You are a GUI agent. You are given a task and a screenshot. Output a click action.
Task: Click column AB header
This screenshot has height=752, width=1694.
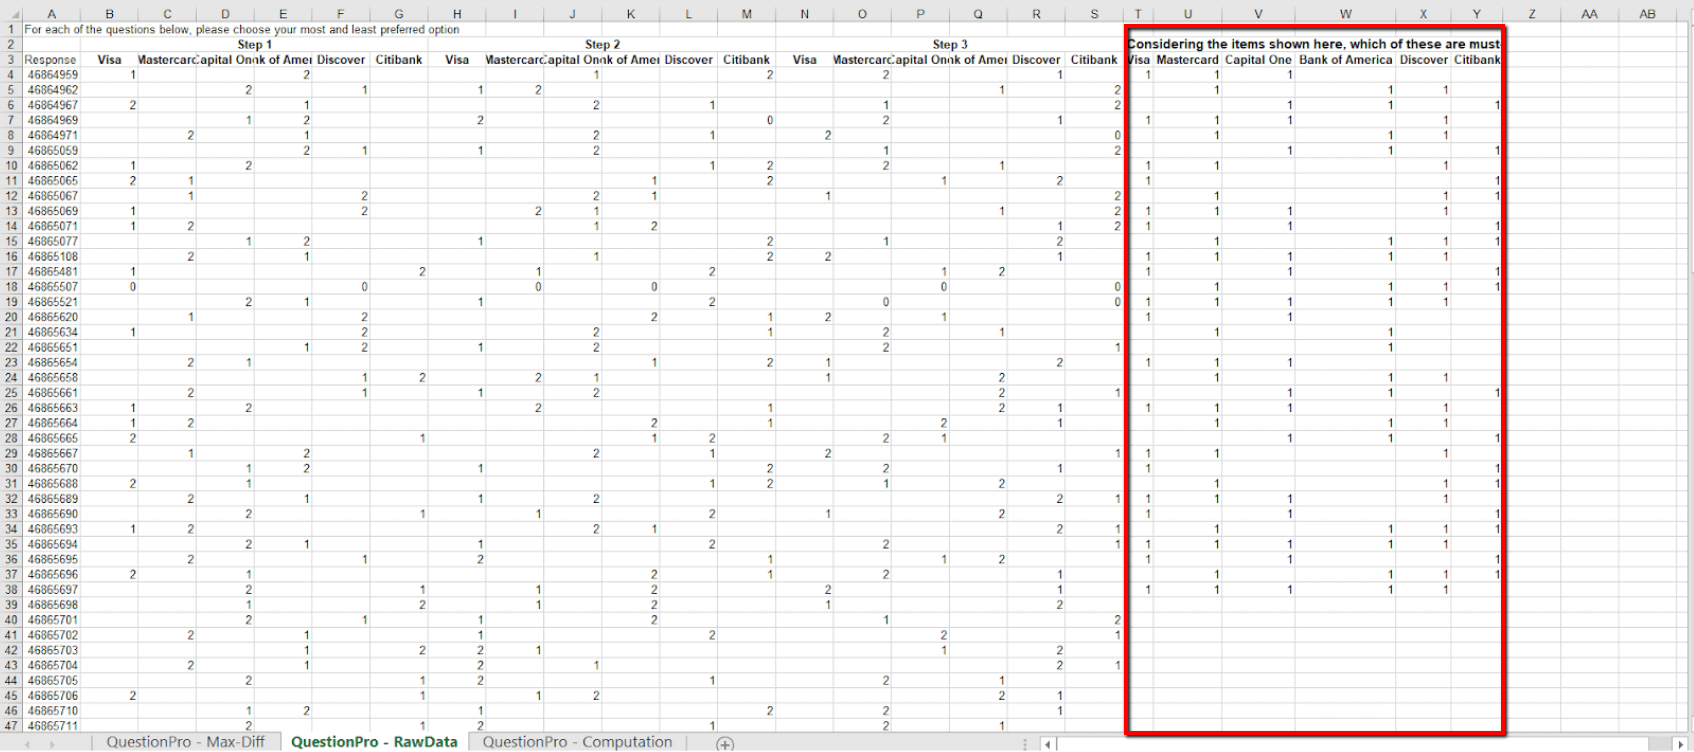point(1647,14)
